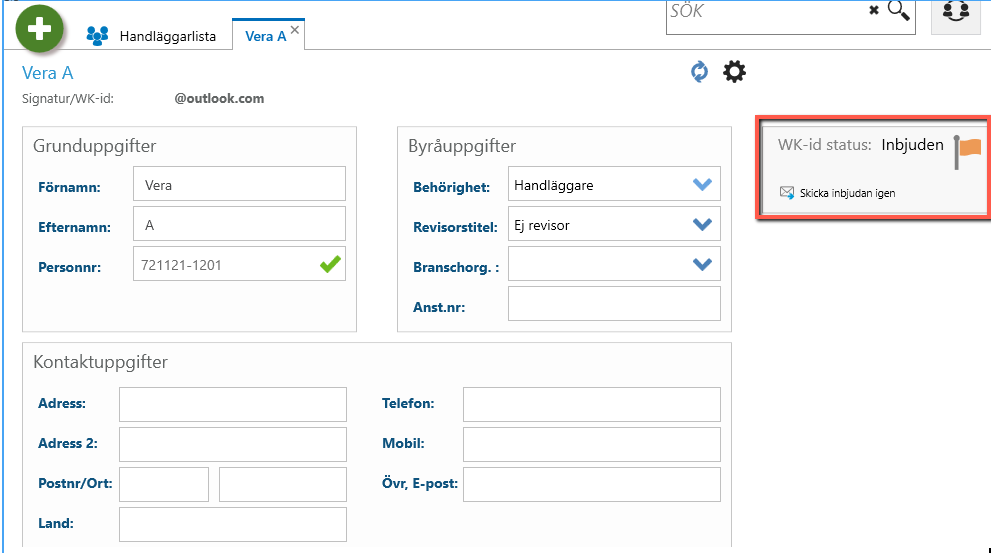Click the Anst.nr input field
Viewport: 991px width, 553px height.
pyautogui.click(x=614, y=303)
